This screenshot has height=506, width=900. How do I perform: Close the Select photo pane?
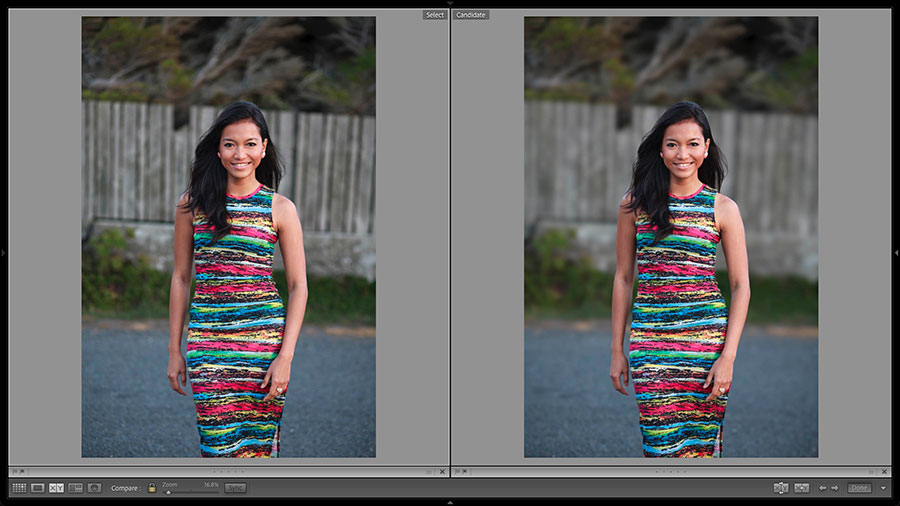(441, 471)
